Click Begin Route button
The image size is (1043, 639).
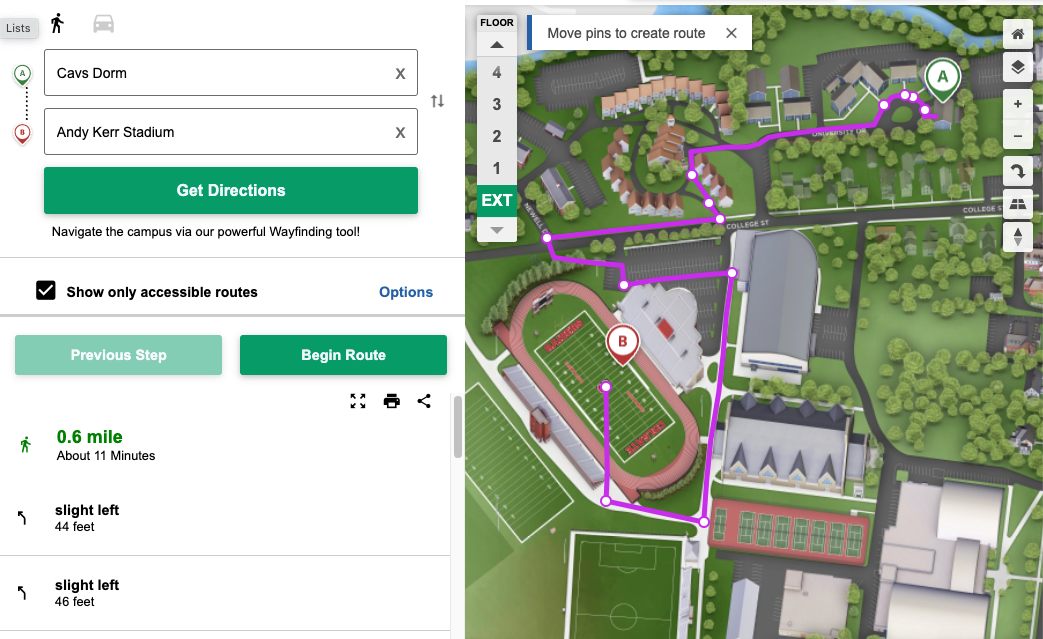click(x=343, y=355)
